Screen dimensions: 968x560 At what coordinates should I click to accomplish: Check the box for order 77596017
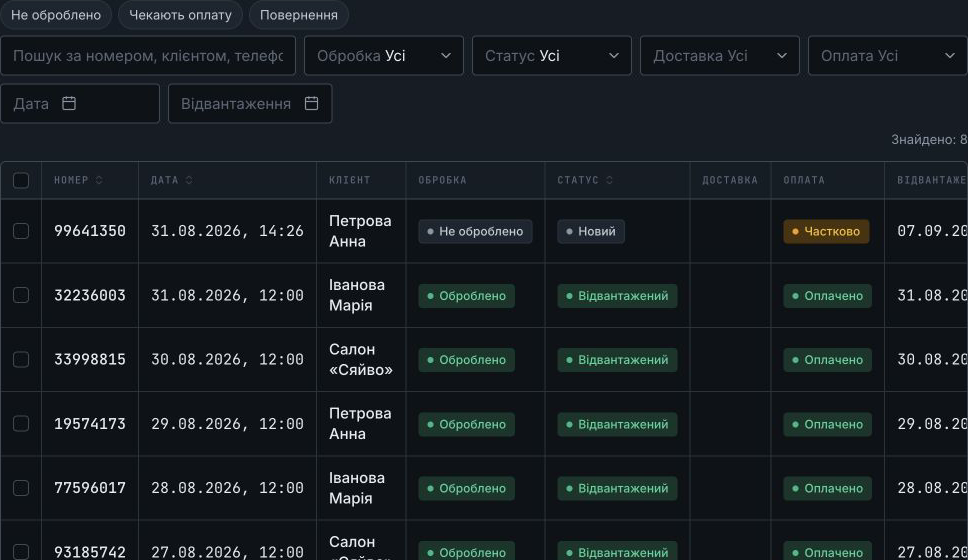[x=21, y=488]
